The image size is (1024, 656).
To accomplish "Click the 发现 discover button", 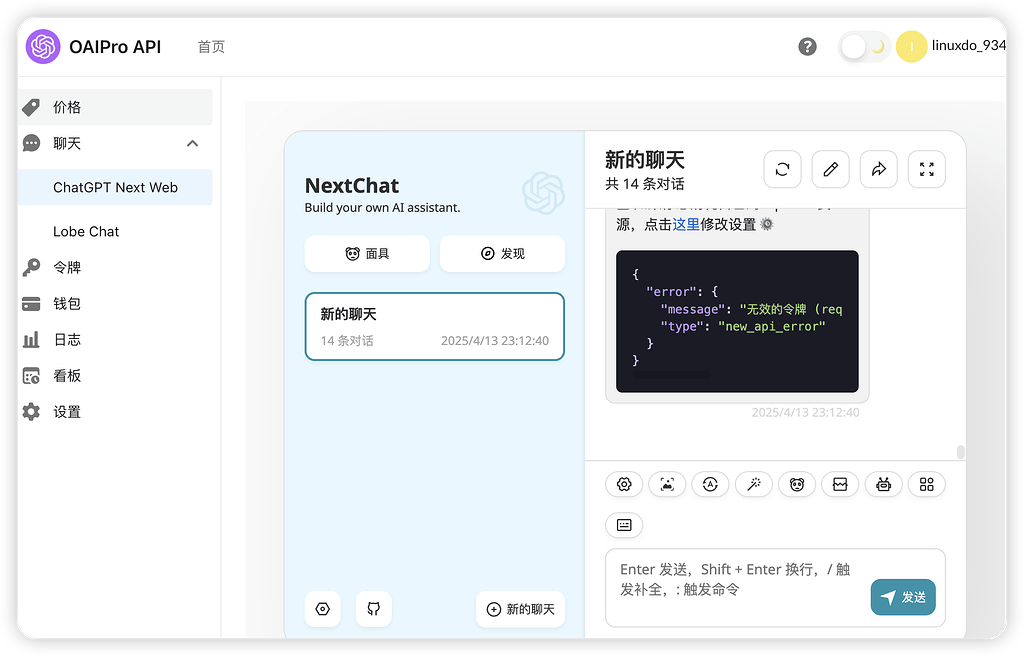I will pyautogui.click(x=502, y=254).
